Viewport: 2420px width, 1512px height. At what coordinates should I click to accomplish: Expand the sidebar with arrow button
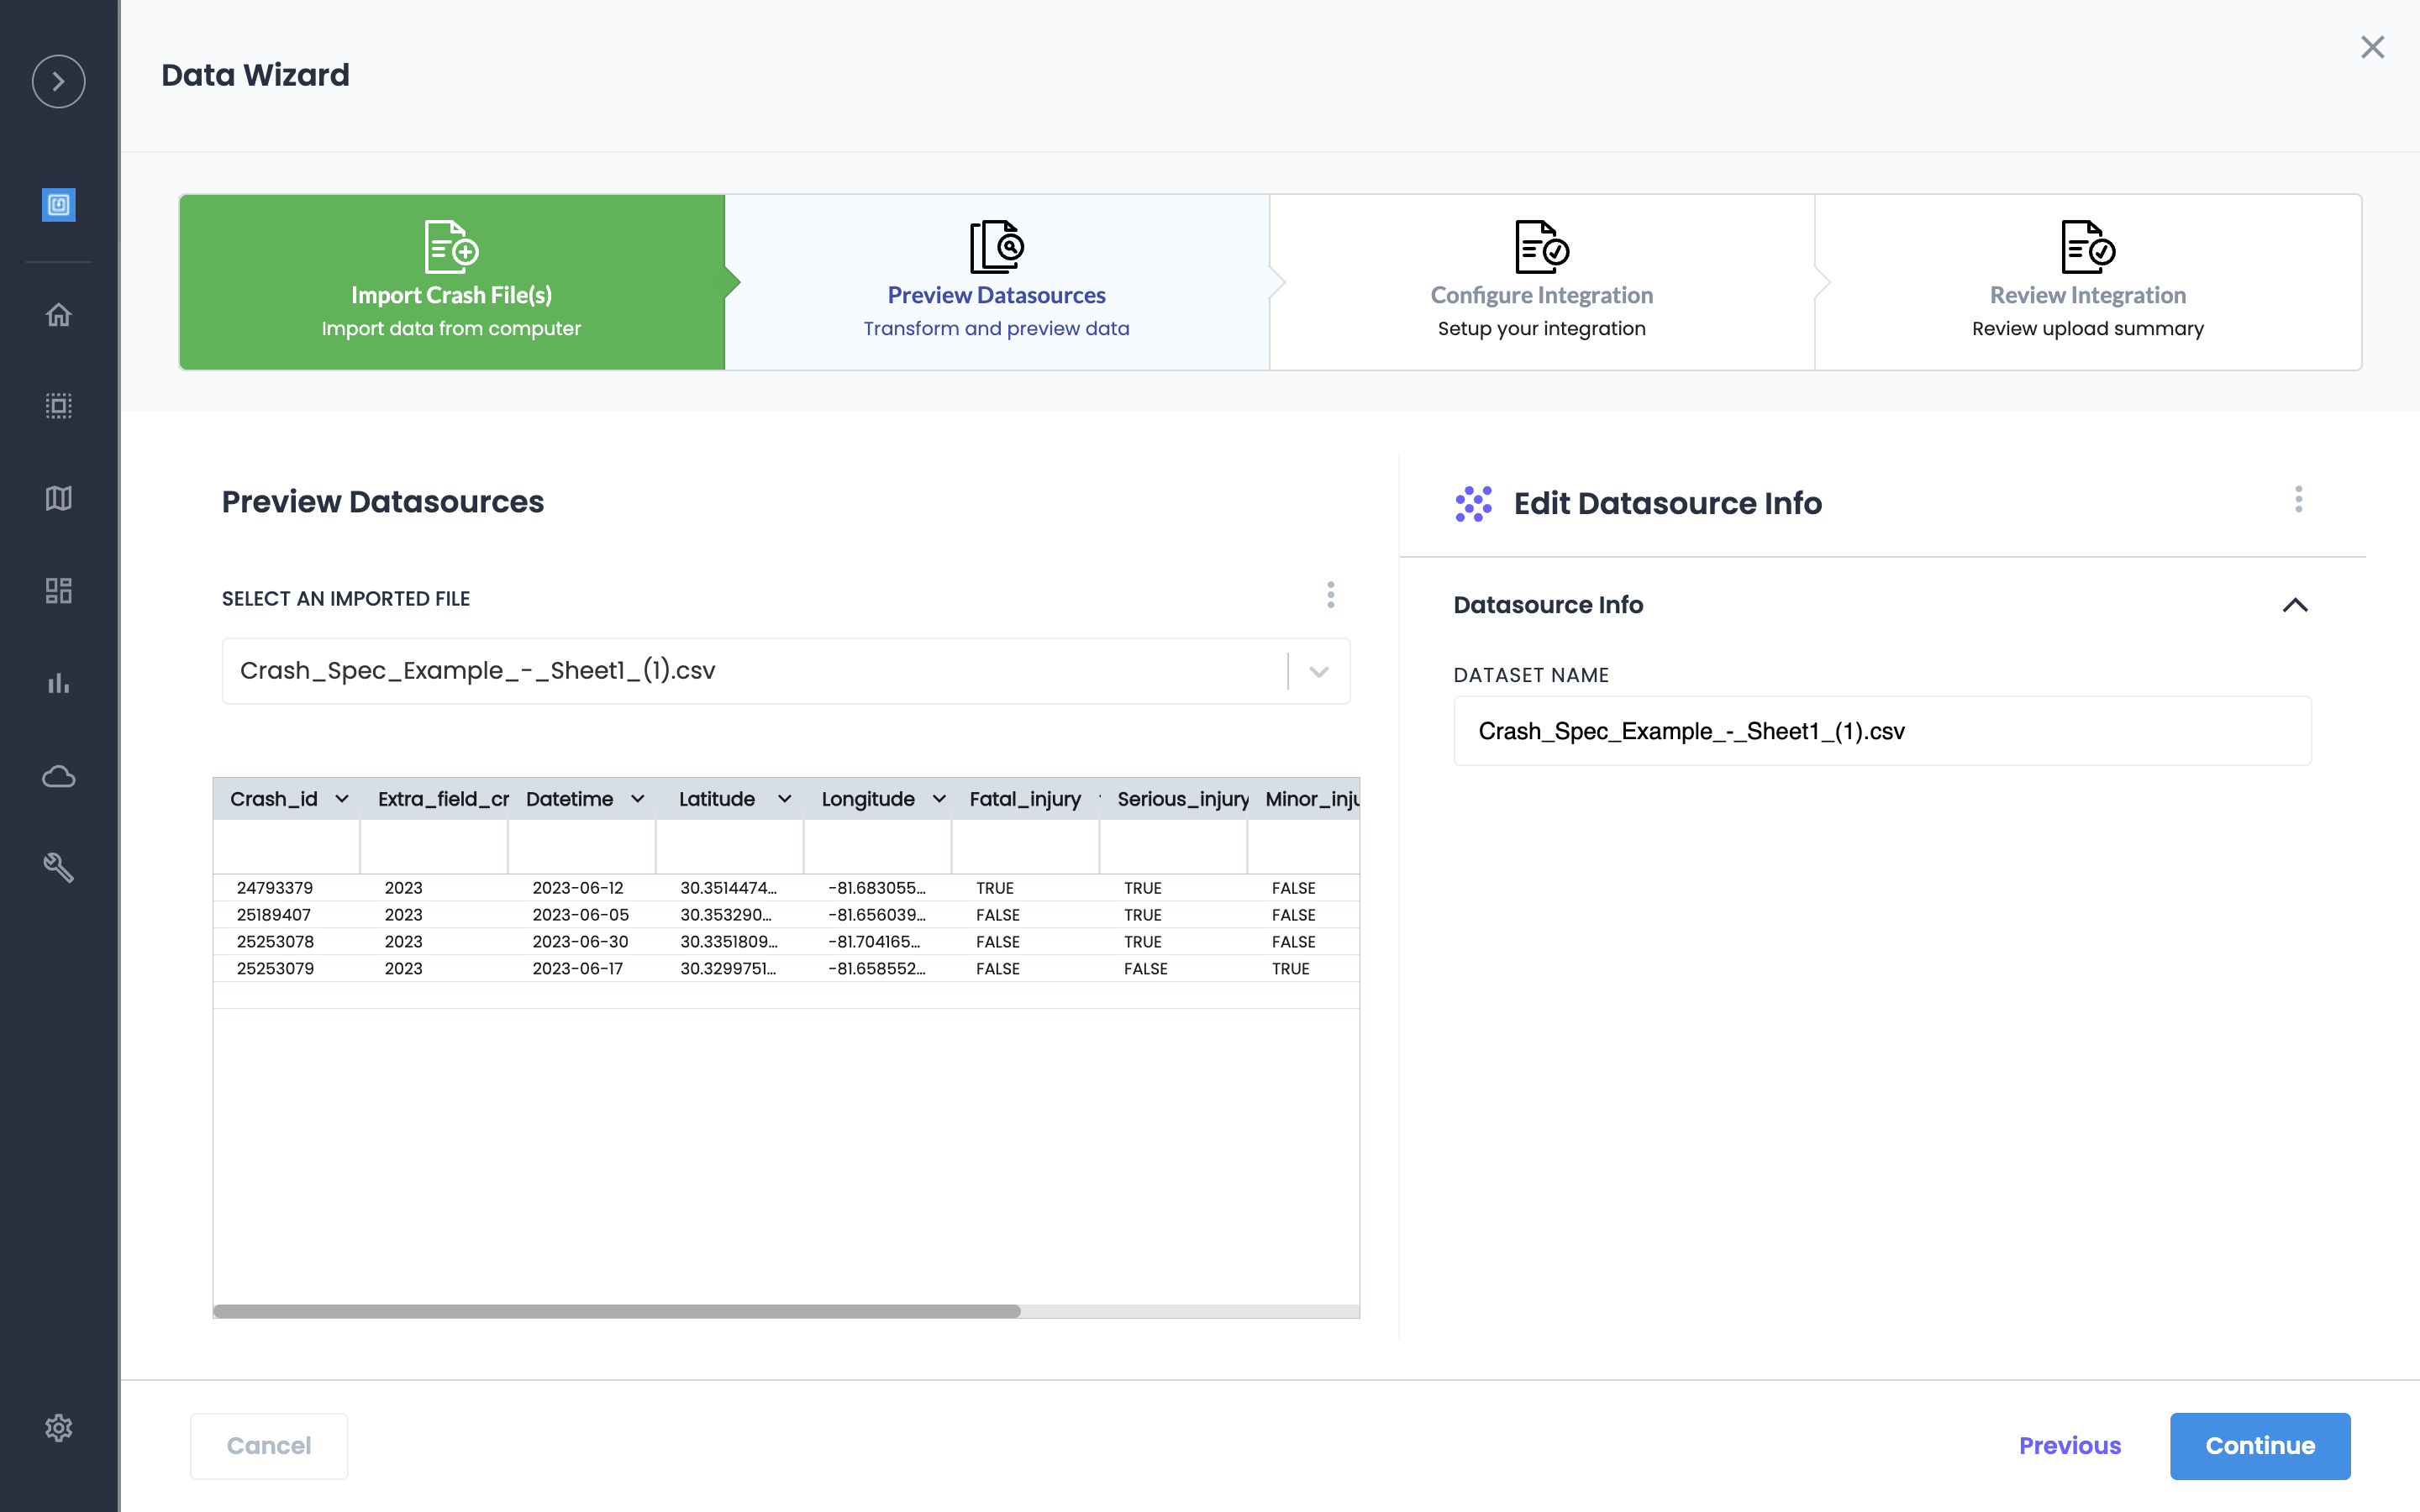click(58, 81)
